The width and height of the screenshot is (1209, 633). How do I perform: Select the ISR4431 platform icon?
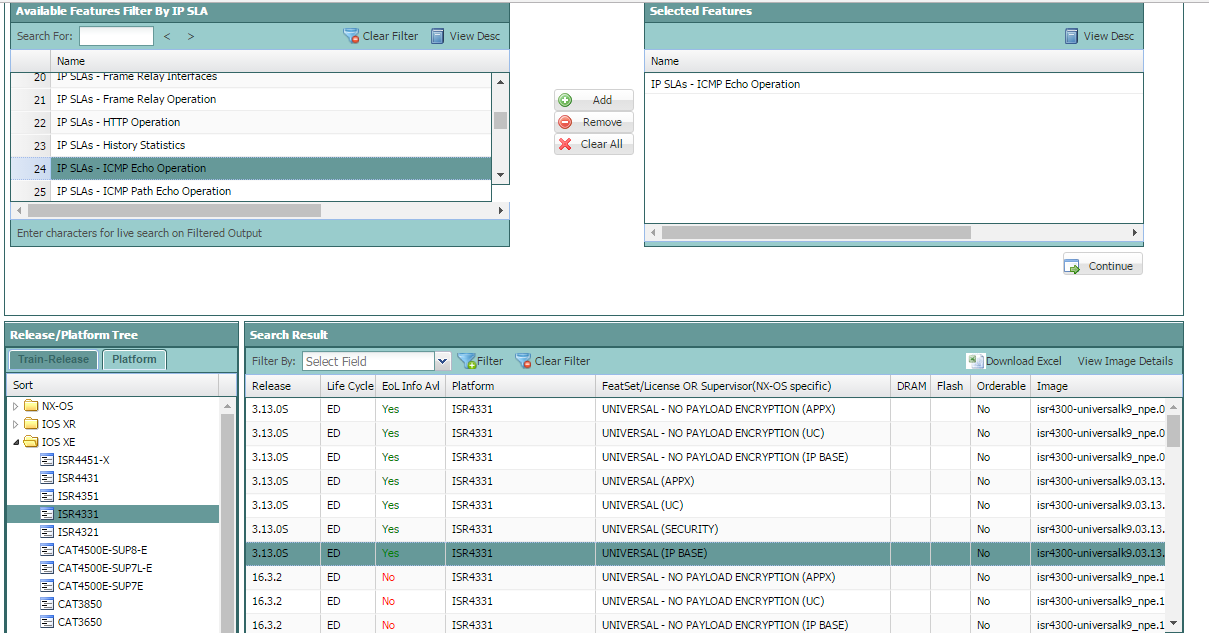tap(47, 478)
